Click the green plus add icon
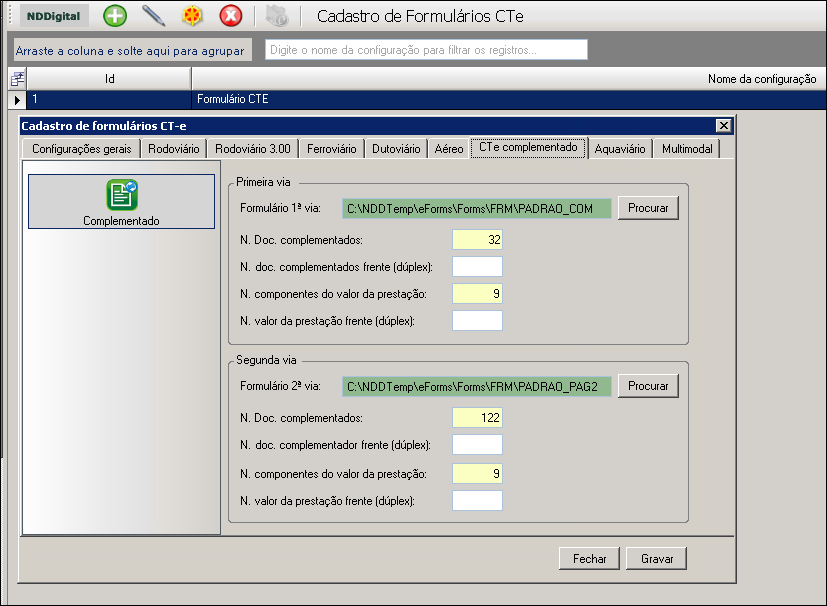 (115, 16)
